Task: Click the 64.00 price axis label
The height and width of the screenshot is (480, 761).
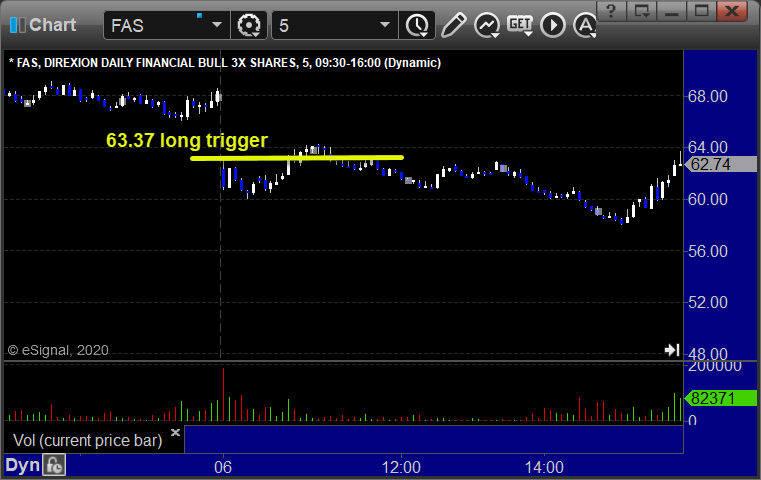Action: pos(708,147)
